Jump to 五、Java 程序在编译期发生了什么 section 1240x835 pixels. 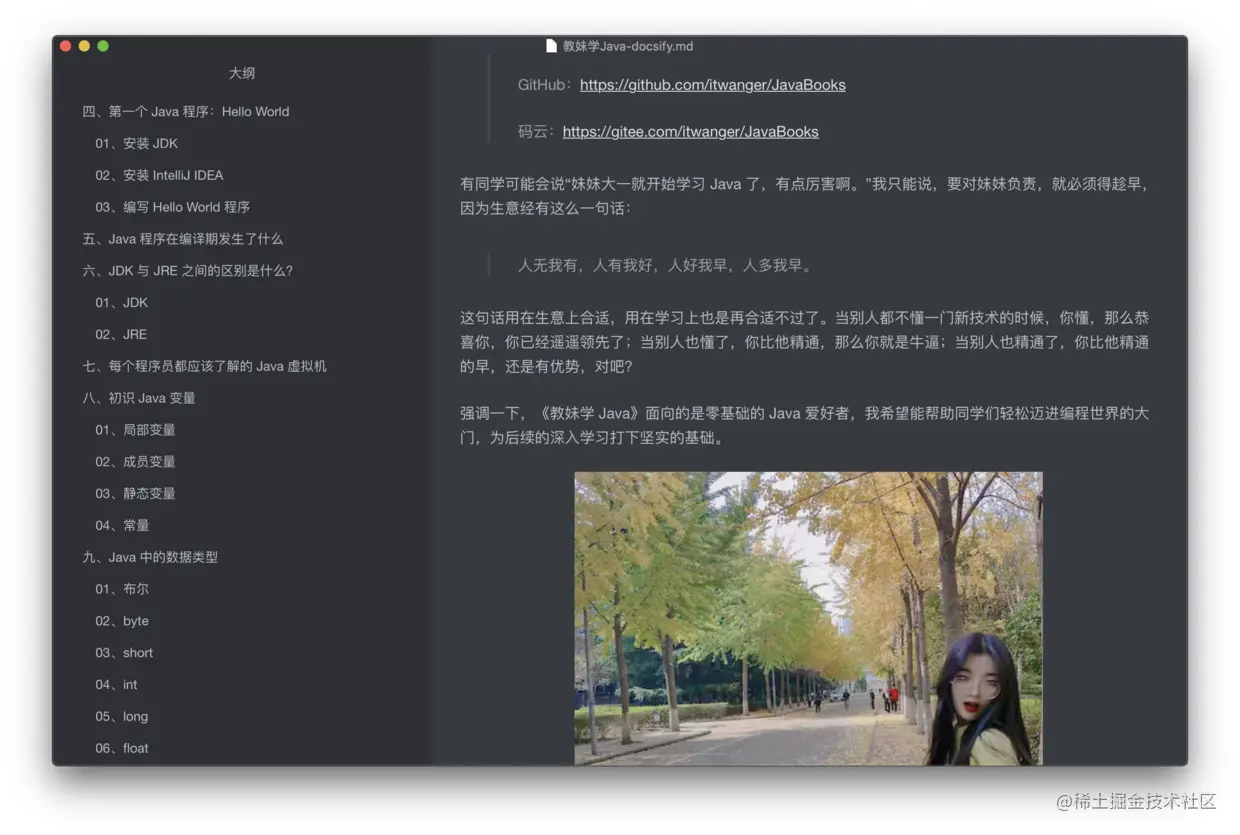(183, 239)
